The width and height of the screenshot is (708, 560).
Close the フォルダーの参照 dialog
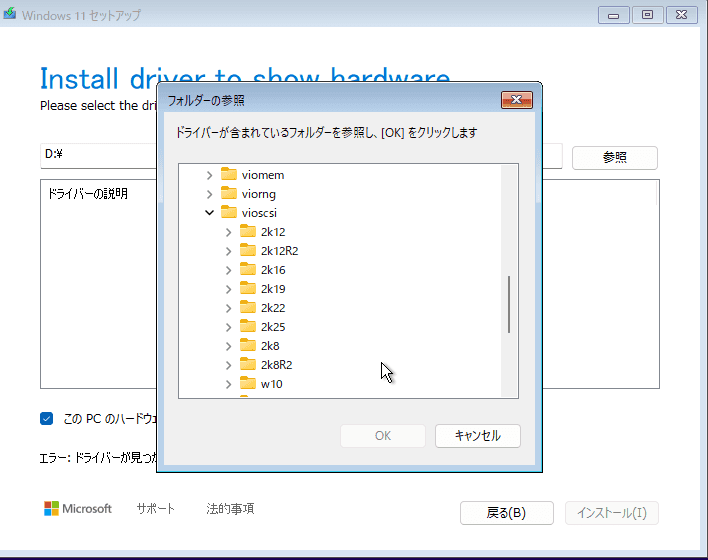tap(517, 100)
